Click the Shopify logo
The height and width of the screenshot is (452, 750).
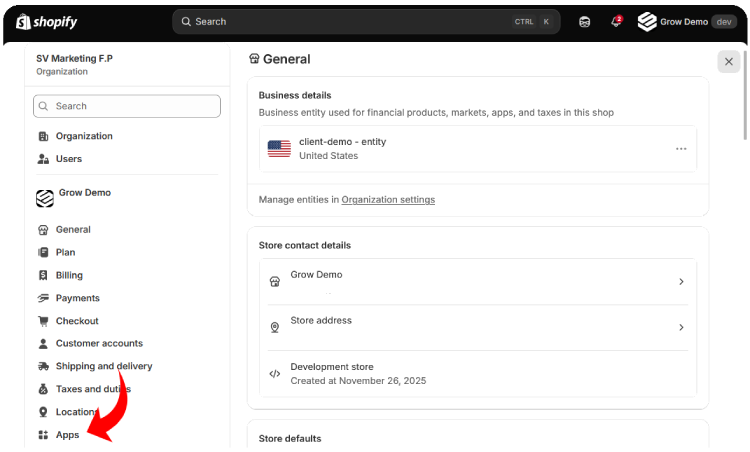46,22
